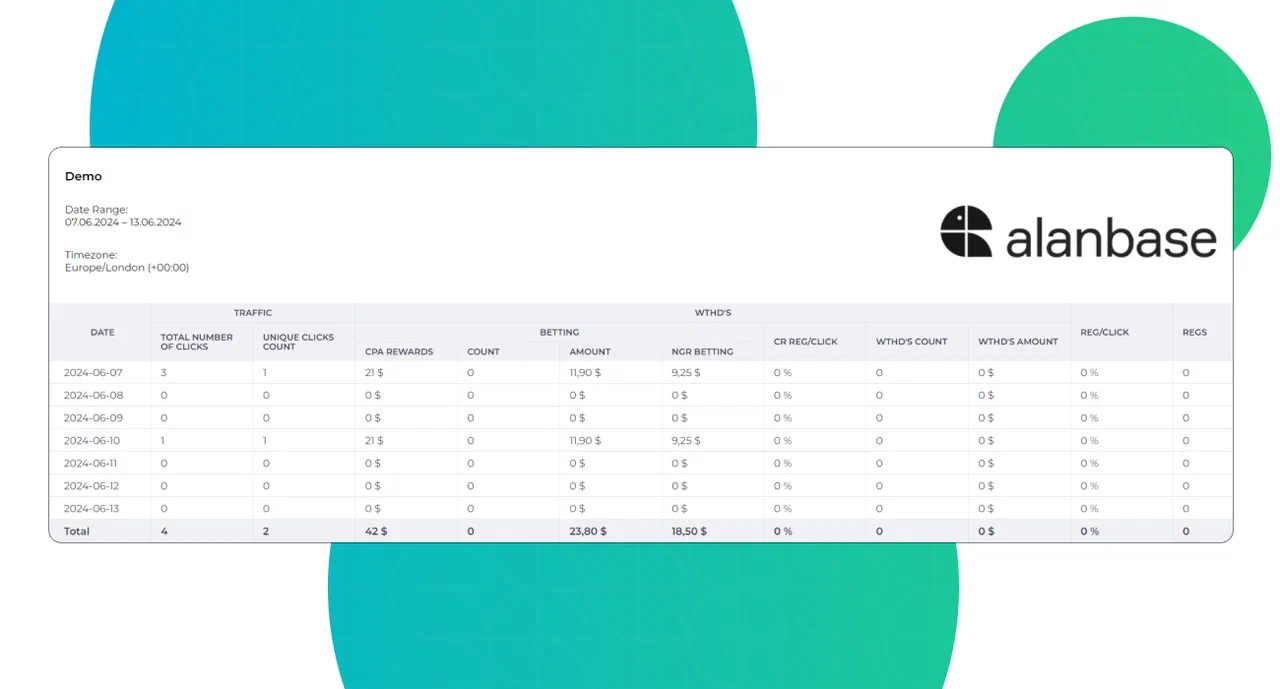Select the date range 07.06.2024 – 13.06.2024
Image resolution: width=1280 pixels, height=689 pixels.
pos(123,222)
